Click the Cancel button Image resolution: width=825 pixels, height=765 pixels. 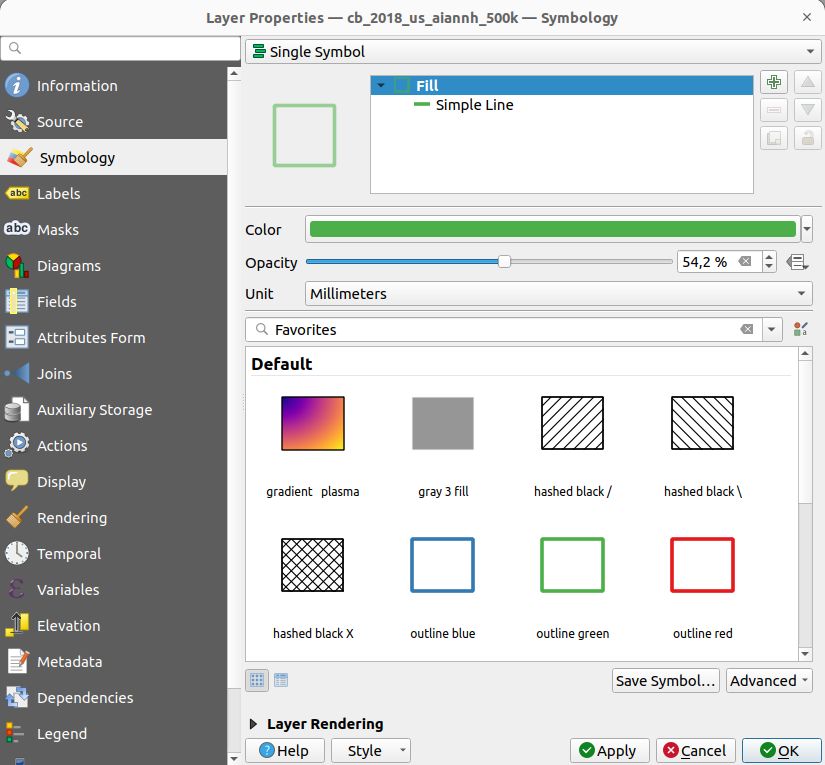[695, 750]
